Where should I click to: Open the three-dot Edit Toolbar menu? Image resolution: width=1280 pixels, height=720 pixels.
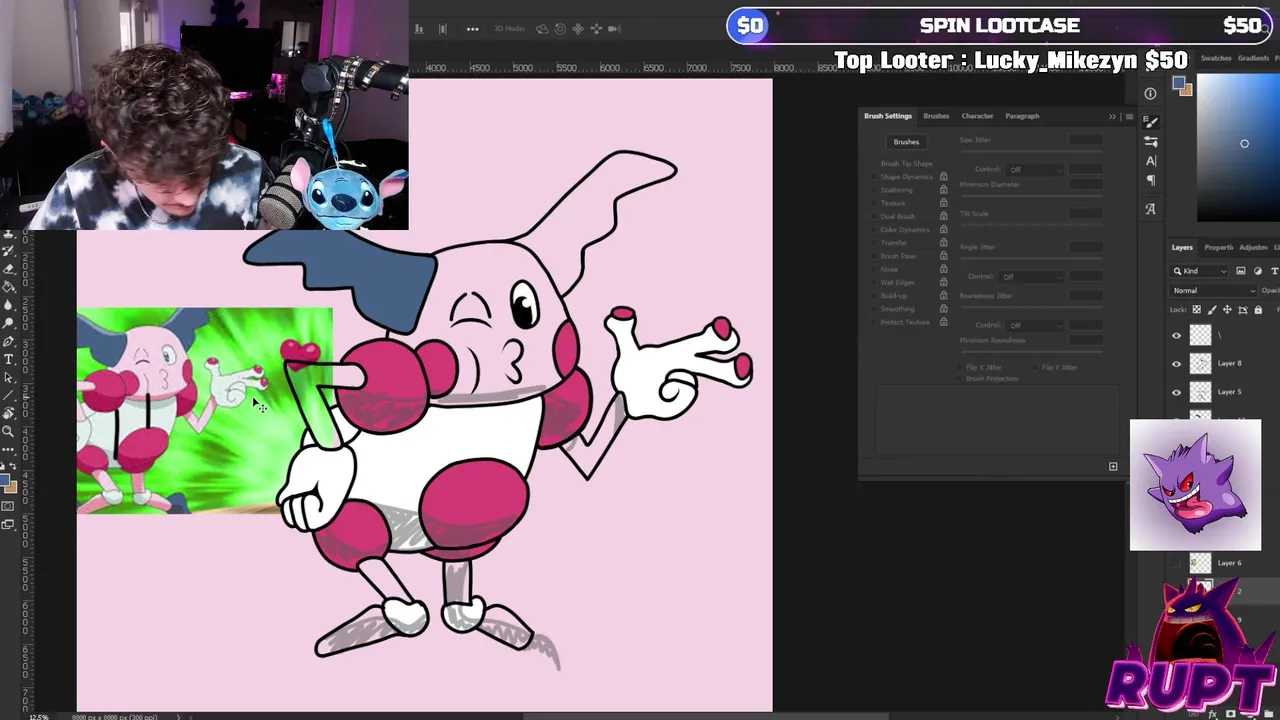point(8,449)
